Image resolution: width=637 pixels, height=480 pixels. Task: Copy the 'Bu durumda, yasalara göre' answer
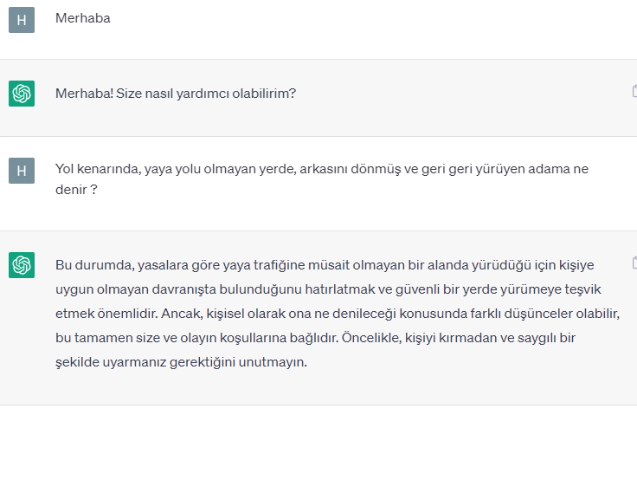coord(634,262)
